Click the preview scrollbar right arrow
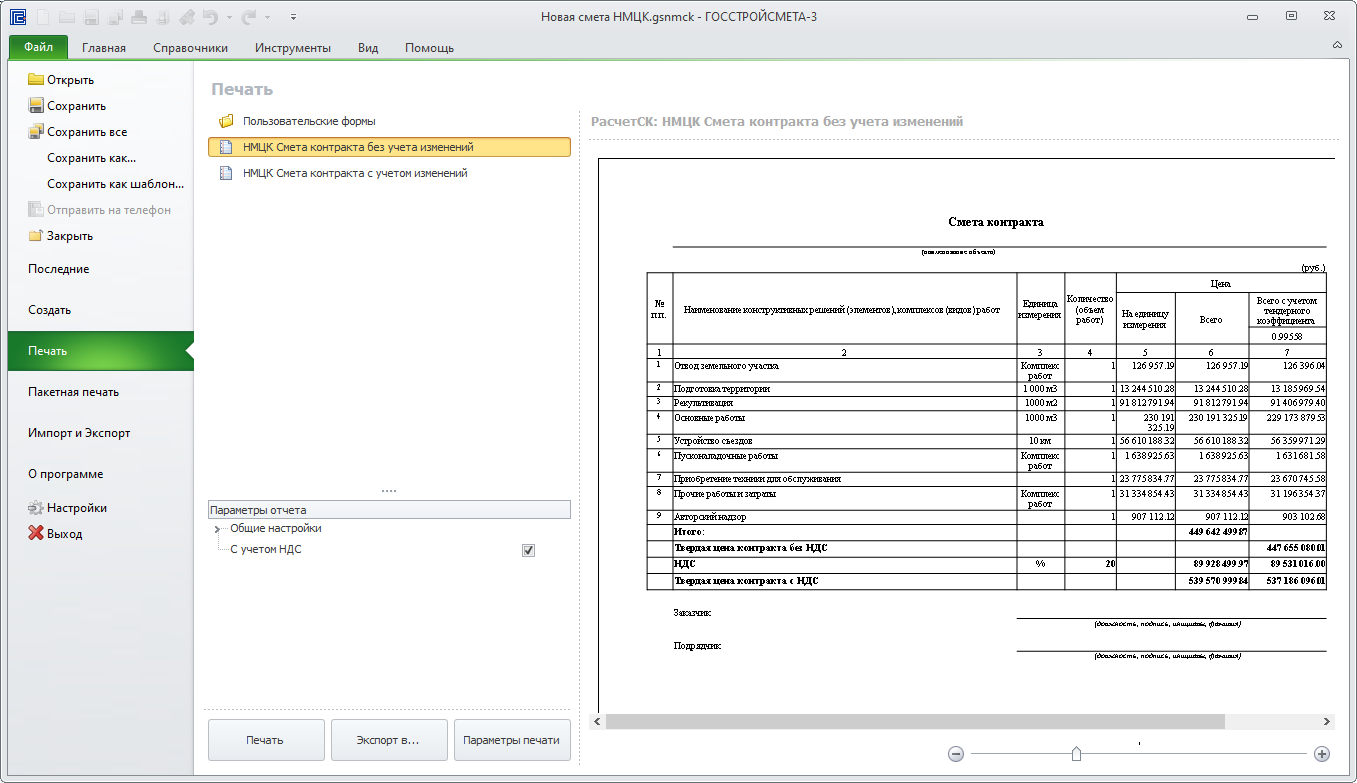Image resolution: width=1357 pixels, height=783 pixels. pyautogui.click(x=1328, y=721)
